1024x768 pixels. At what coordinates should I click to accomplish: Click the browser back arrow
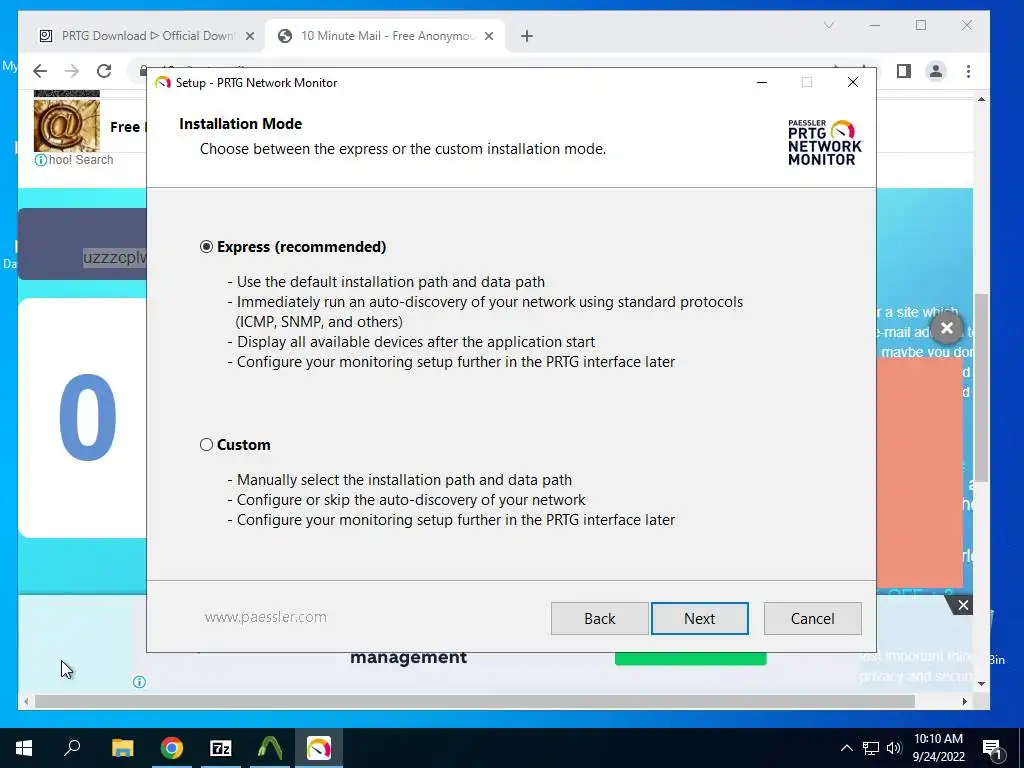point(40,71)
